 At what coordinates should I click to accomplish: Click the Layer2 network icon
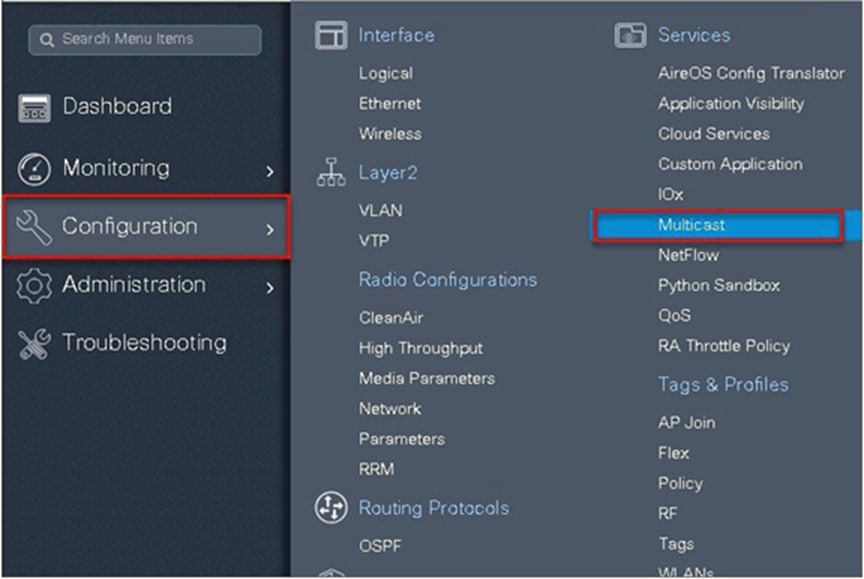(x=331, y=172)
